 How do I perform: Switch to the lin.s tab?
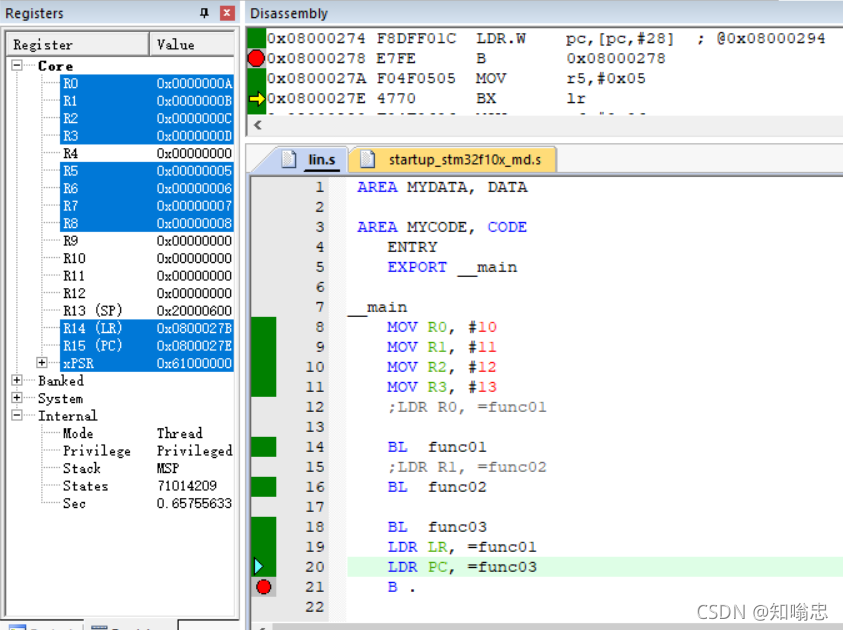(322, 160)
